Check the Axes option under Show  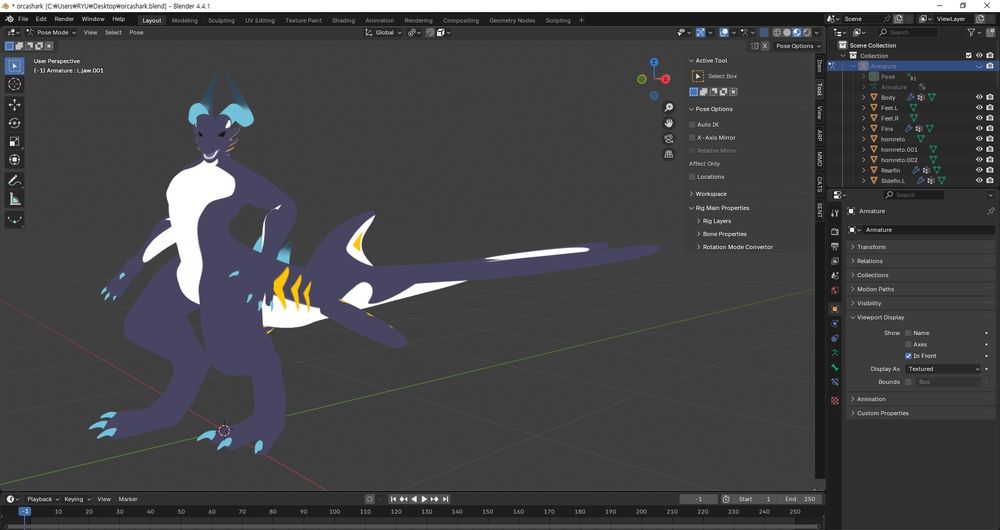pos(908,344)
